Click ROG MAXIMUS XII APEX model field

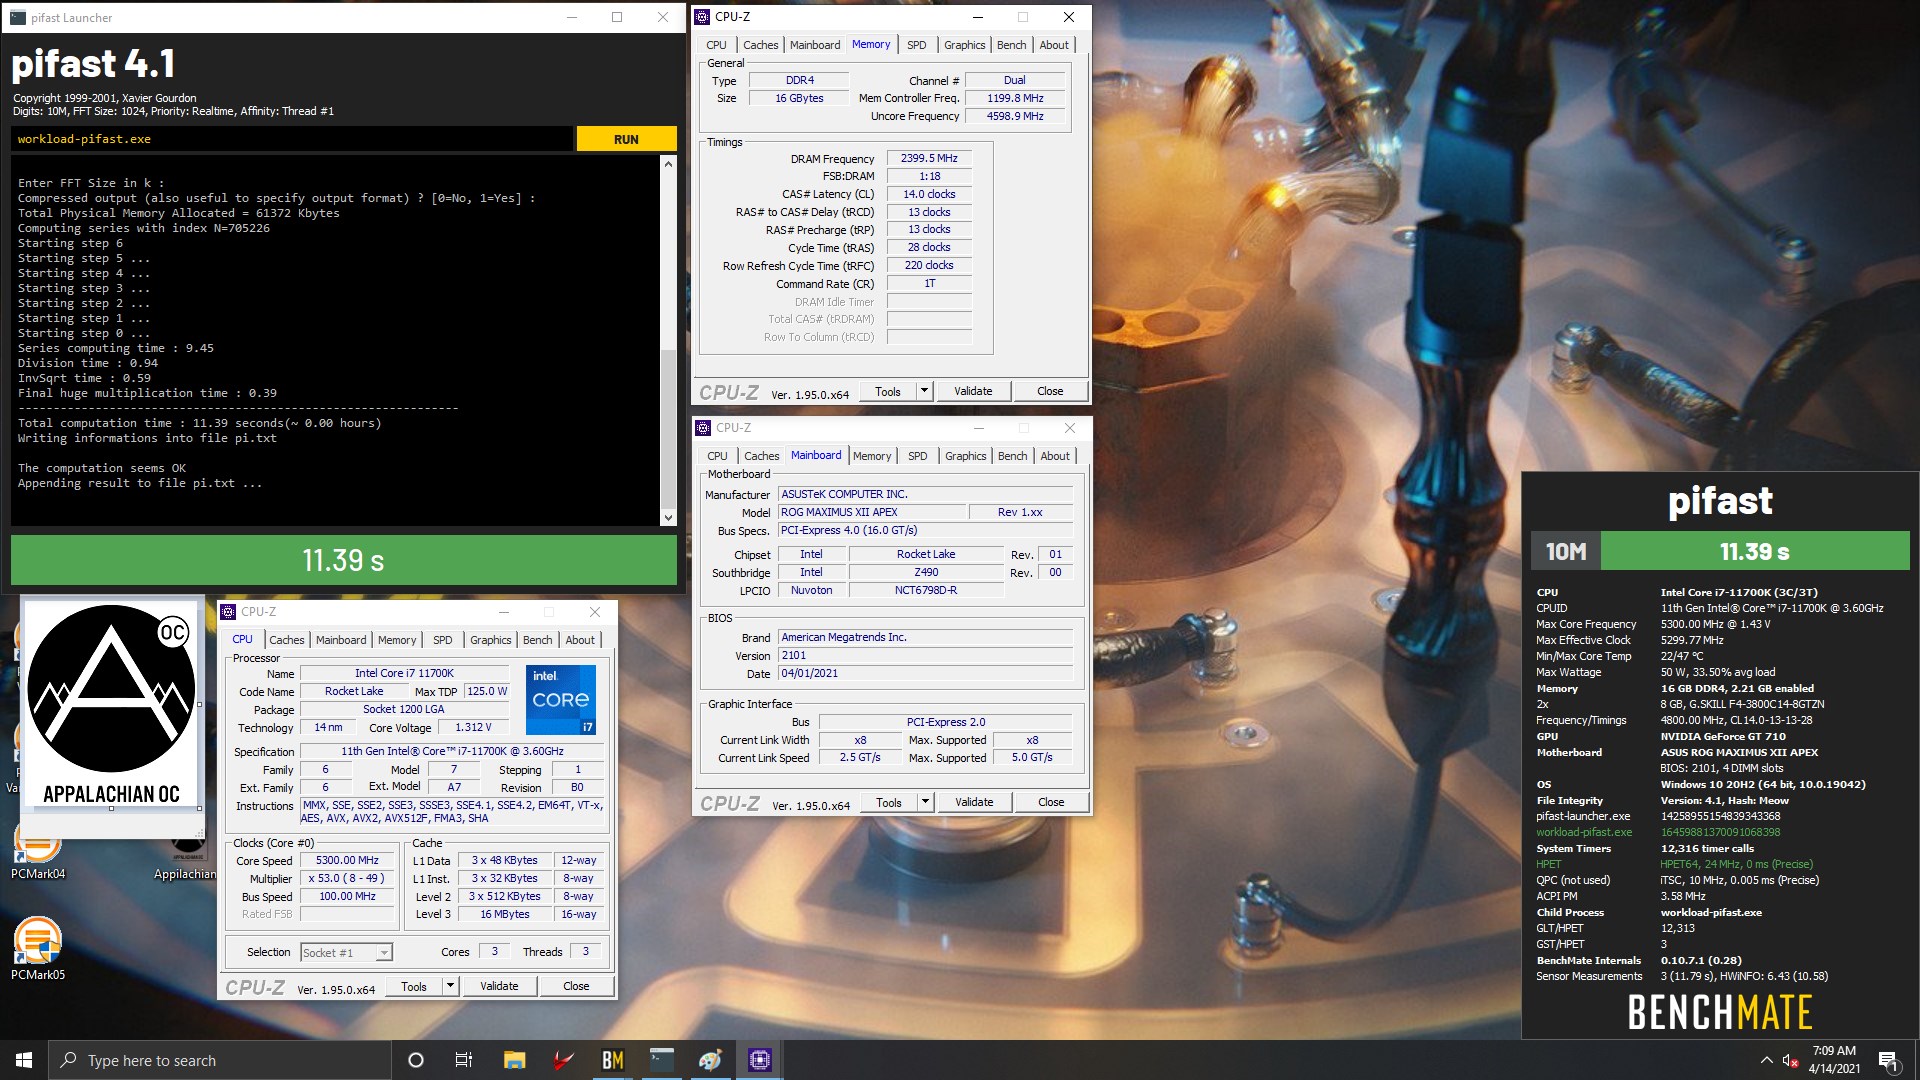pyautogui.click(x=873, y=512)
